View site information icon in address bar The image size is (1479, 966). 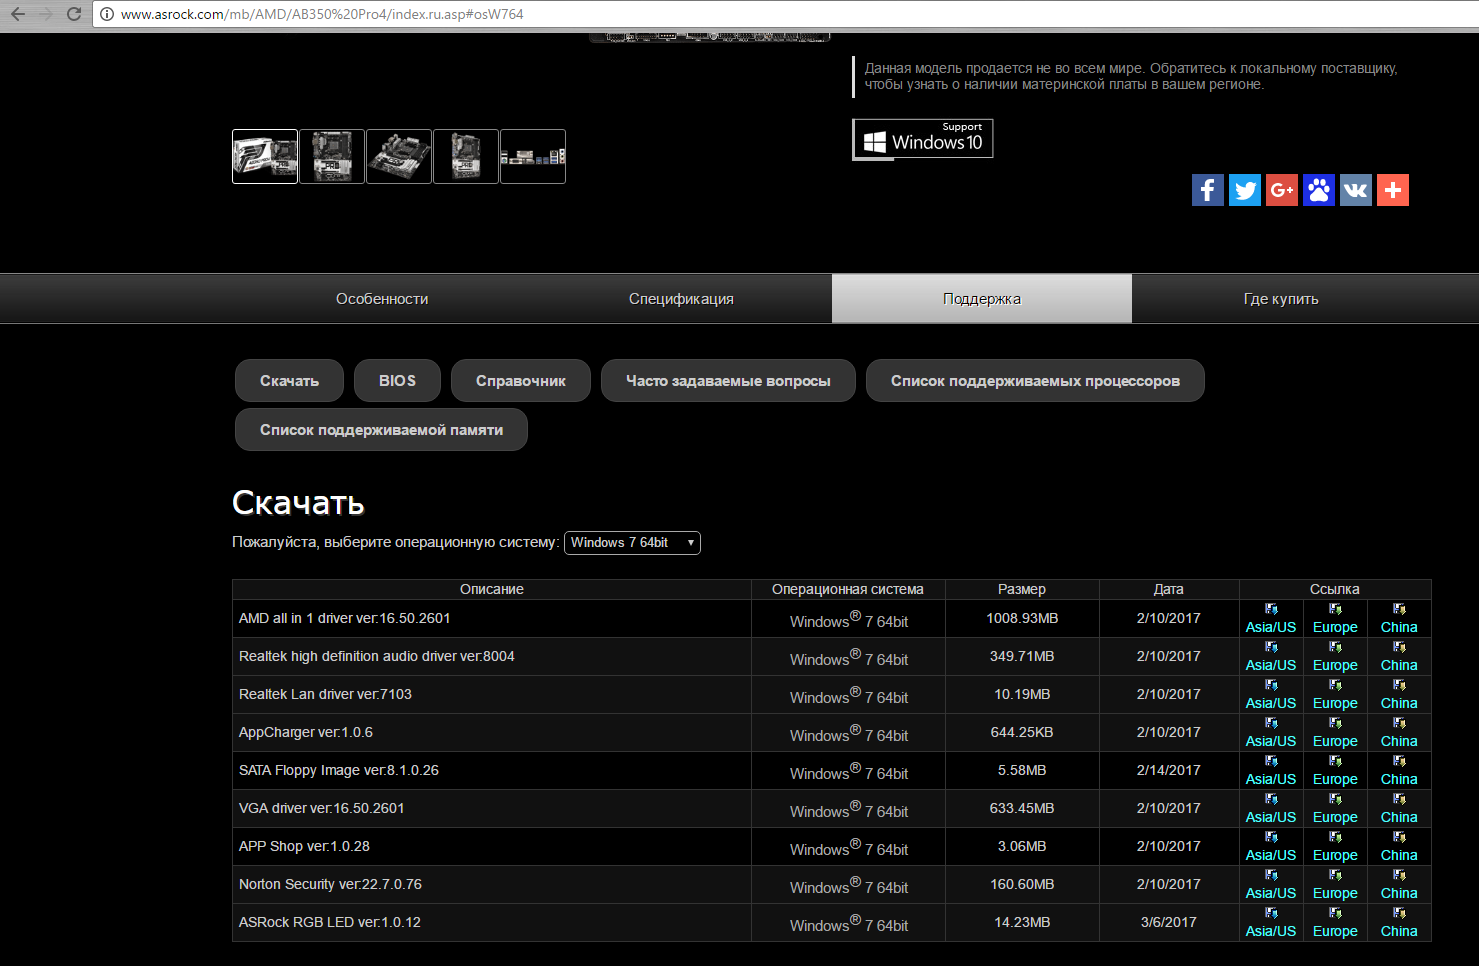tap(107, 14)
